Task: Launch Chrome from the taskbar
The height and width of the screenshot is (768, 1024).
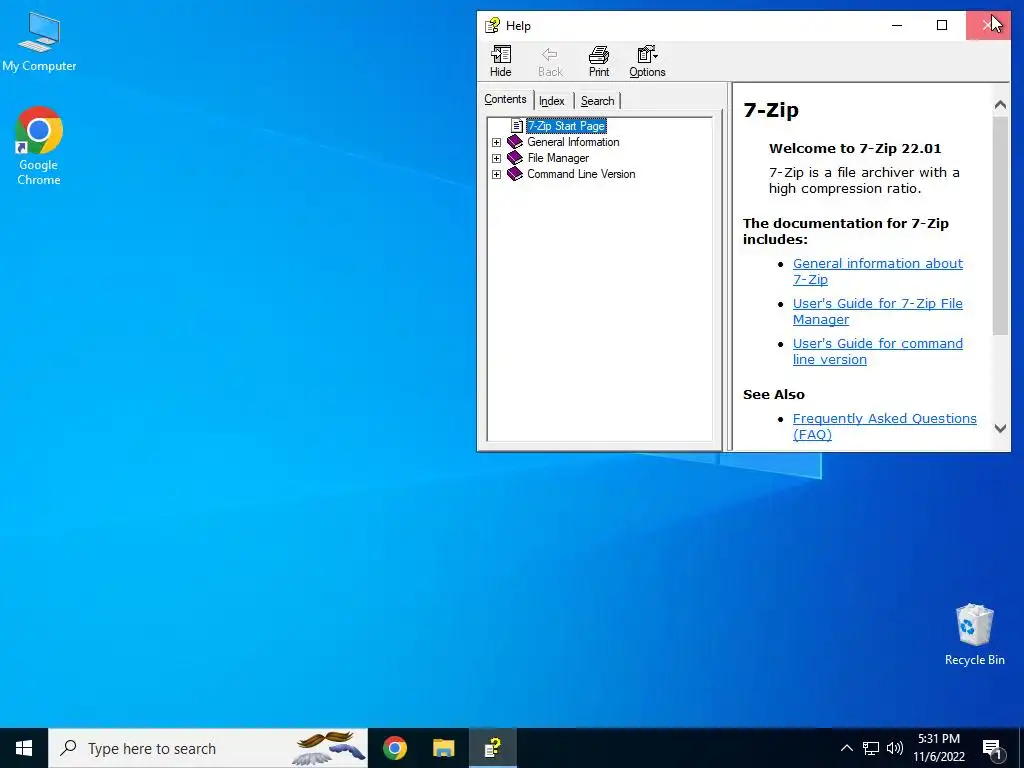Action: pyautogui.click(x=395, y=748)
